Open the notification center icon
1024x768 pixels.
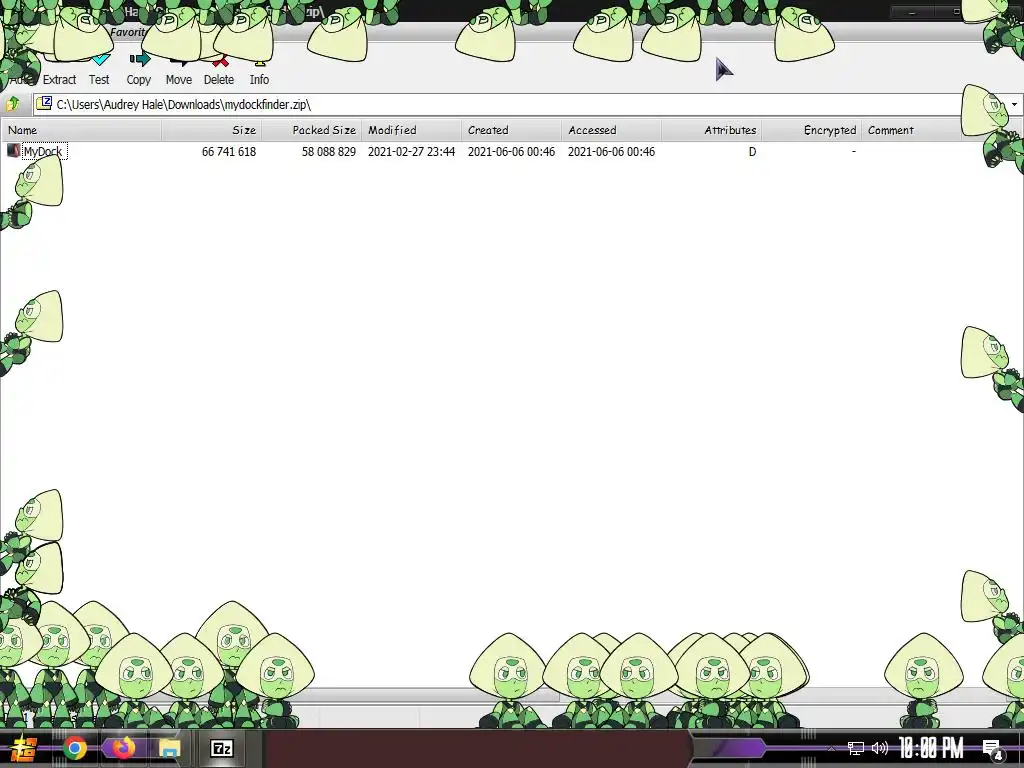coord(993,749)
